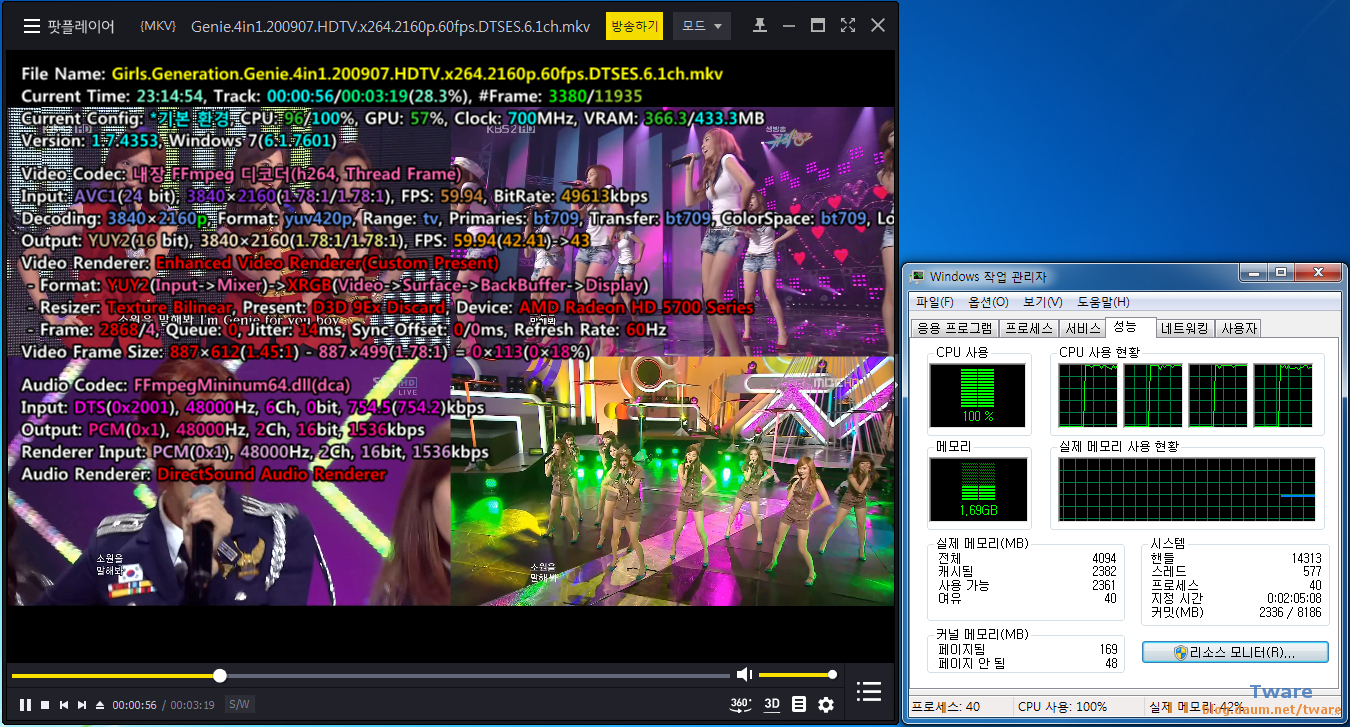
Task: Click the File Name line in video OSD
Action: (372, 74)
